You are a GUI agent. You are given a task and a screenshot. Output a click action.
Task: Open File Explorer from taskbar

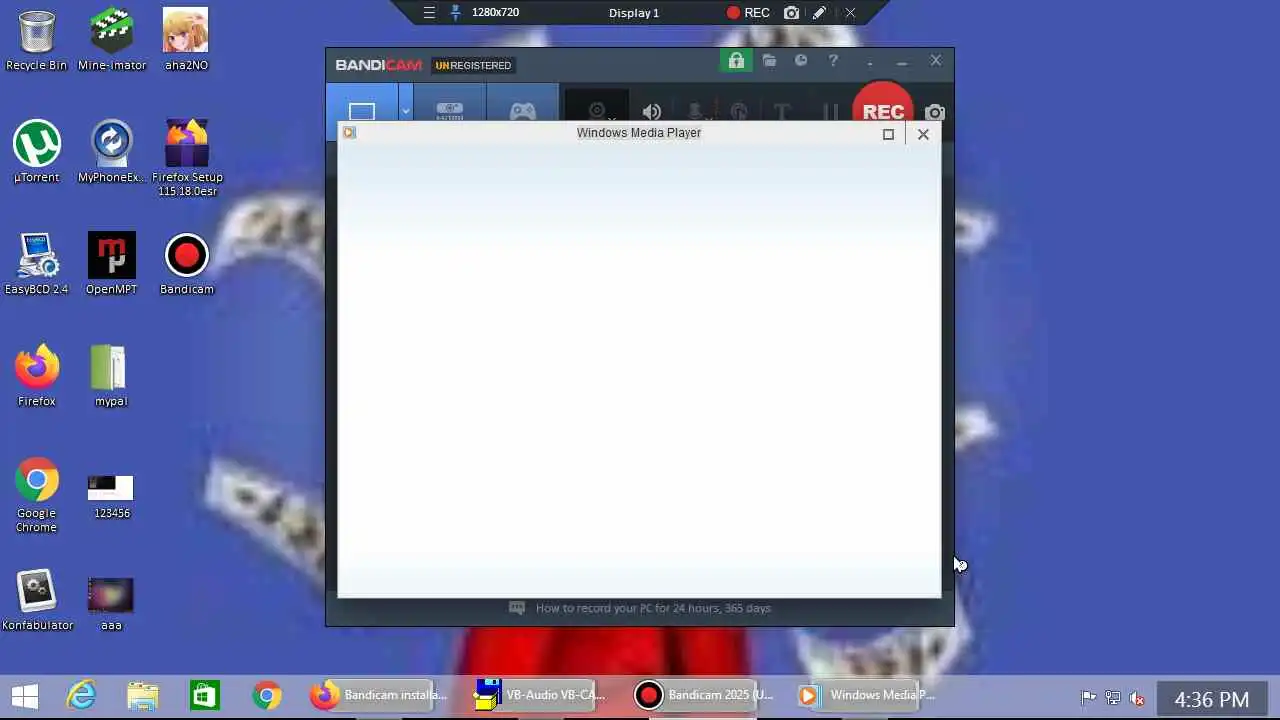pyautogui.click(x=143, y=695)
